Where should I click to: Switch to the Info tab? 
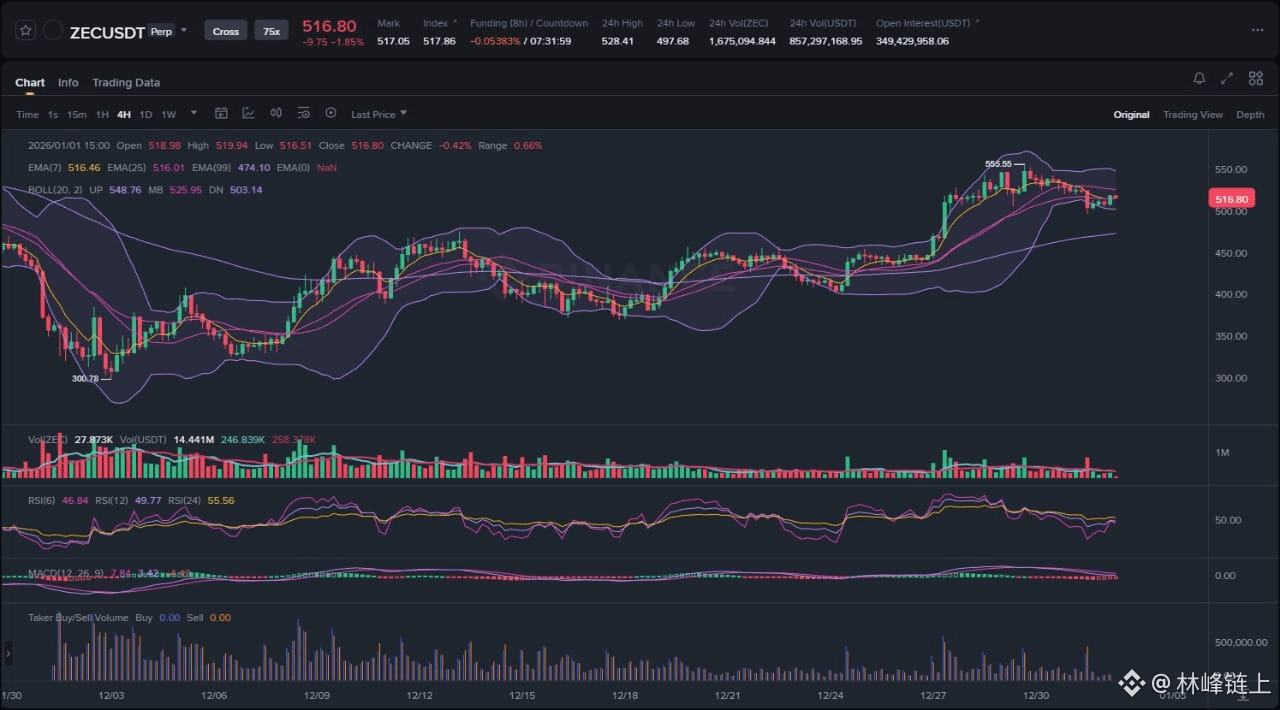coord(68,83)
